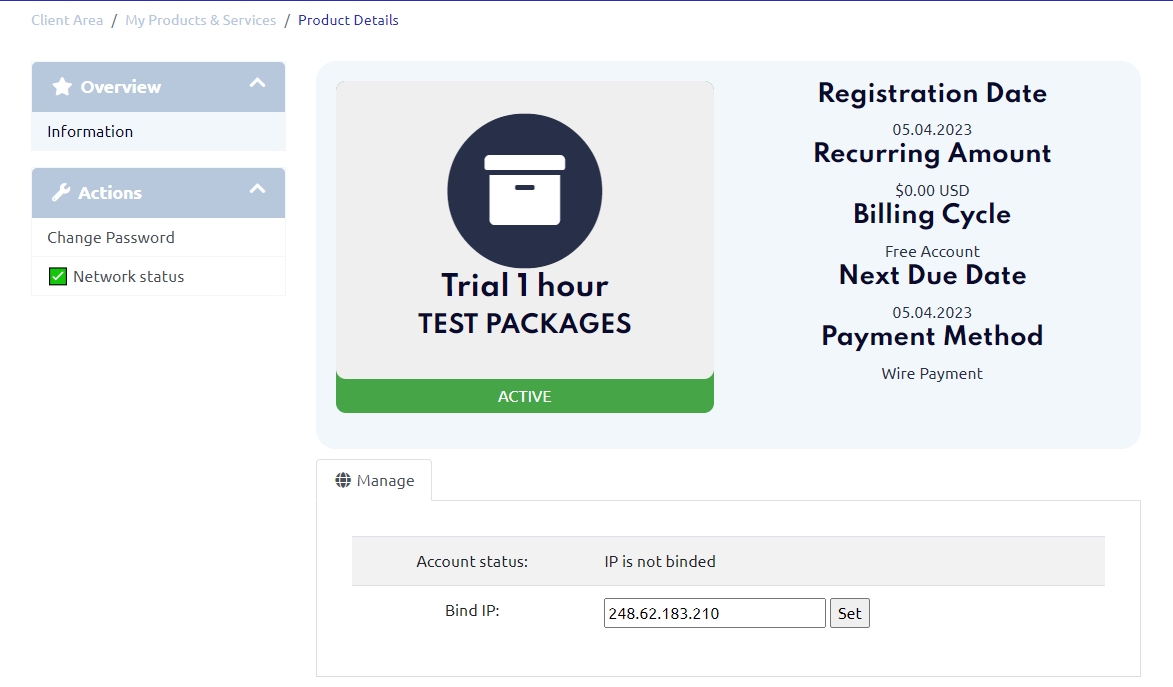
Task: Click the '$0.00 USD' recurring amount
Action: point(932,190)
